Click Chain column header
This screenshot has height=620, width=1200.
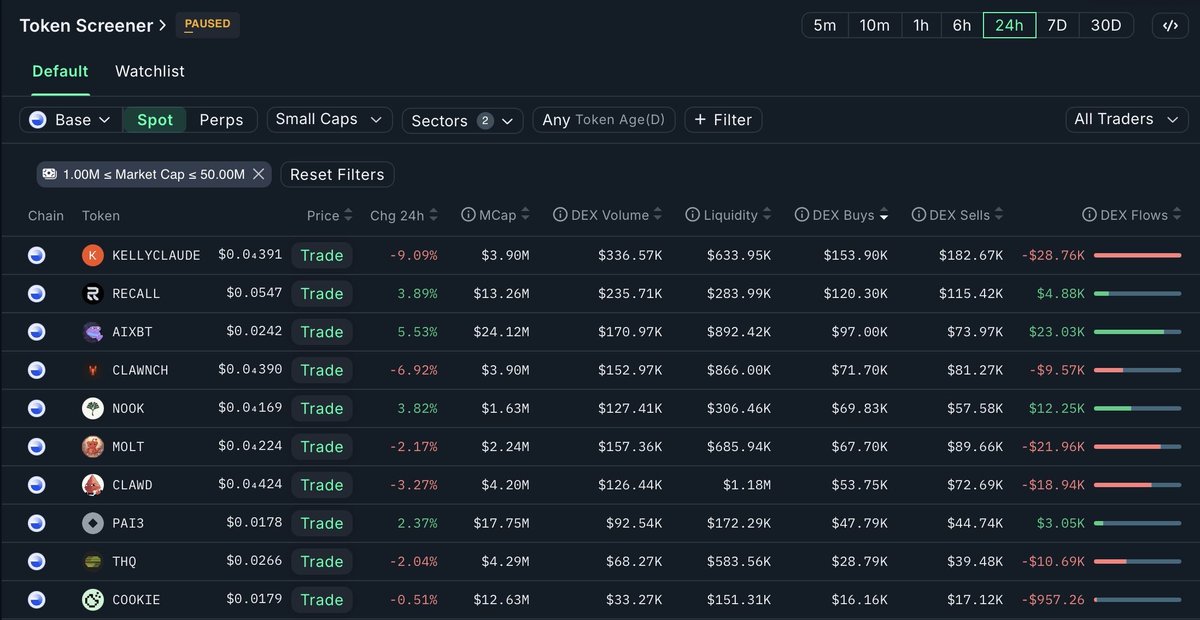(46, 215)
